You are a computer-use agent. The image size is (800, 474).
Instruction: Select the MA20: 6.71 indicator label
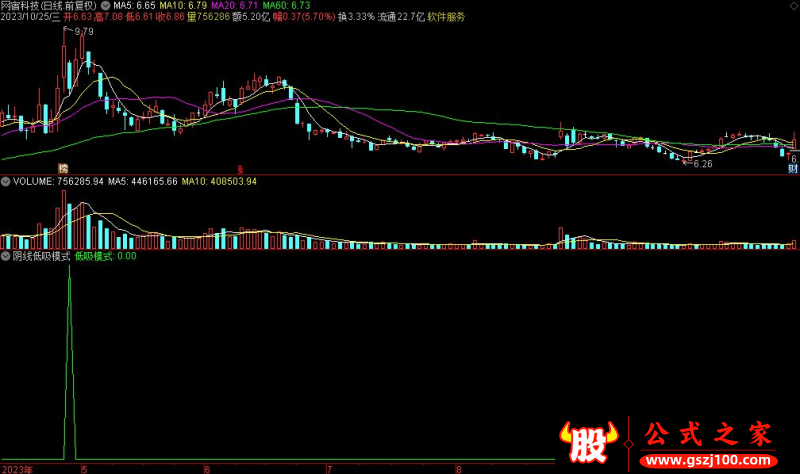235,6
